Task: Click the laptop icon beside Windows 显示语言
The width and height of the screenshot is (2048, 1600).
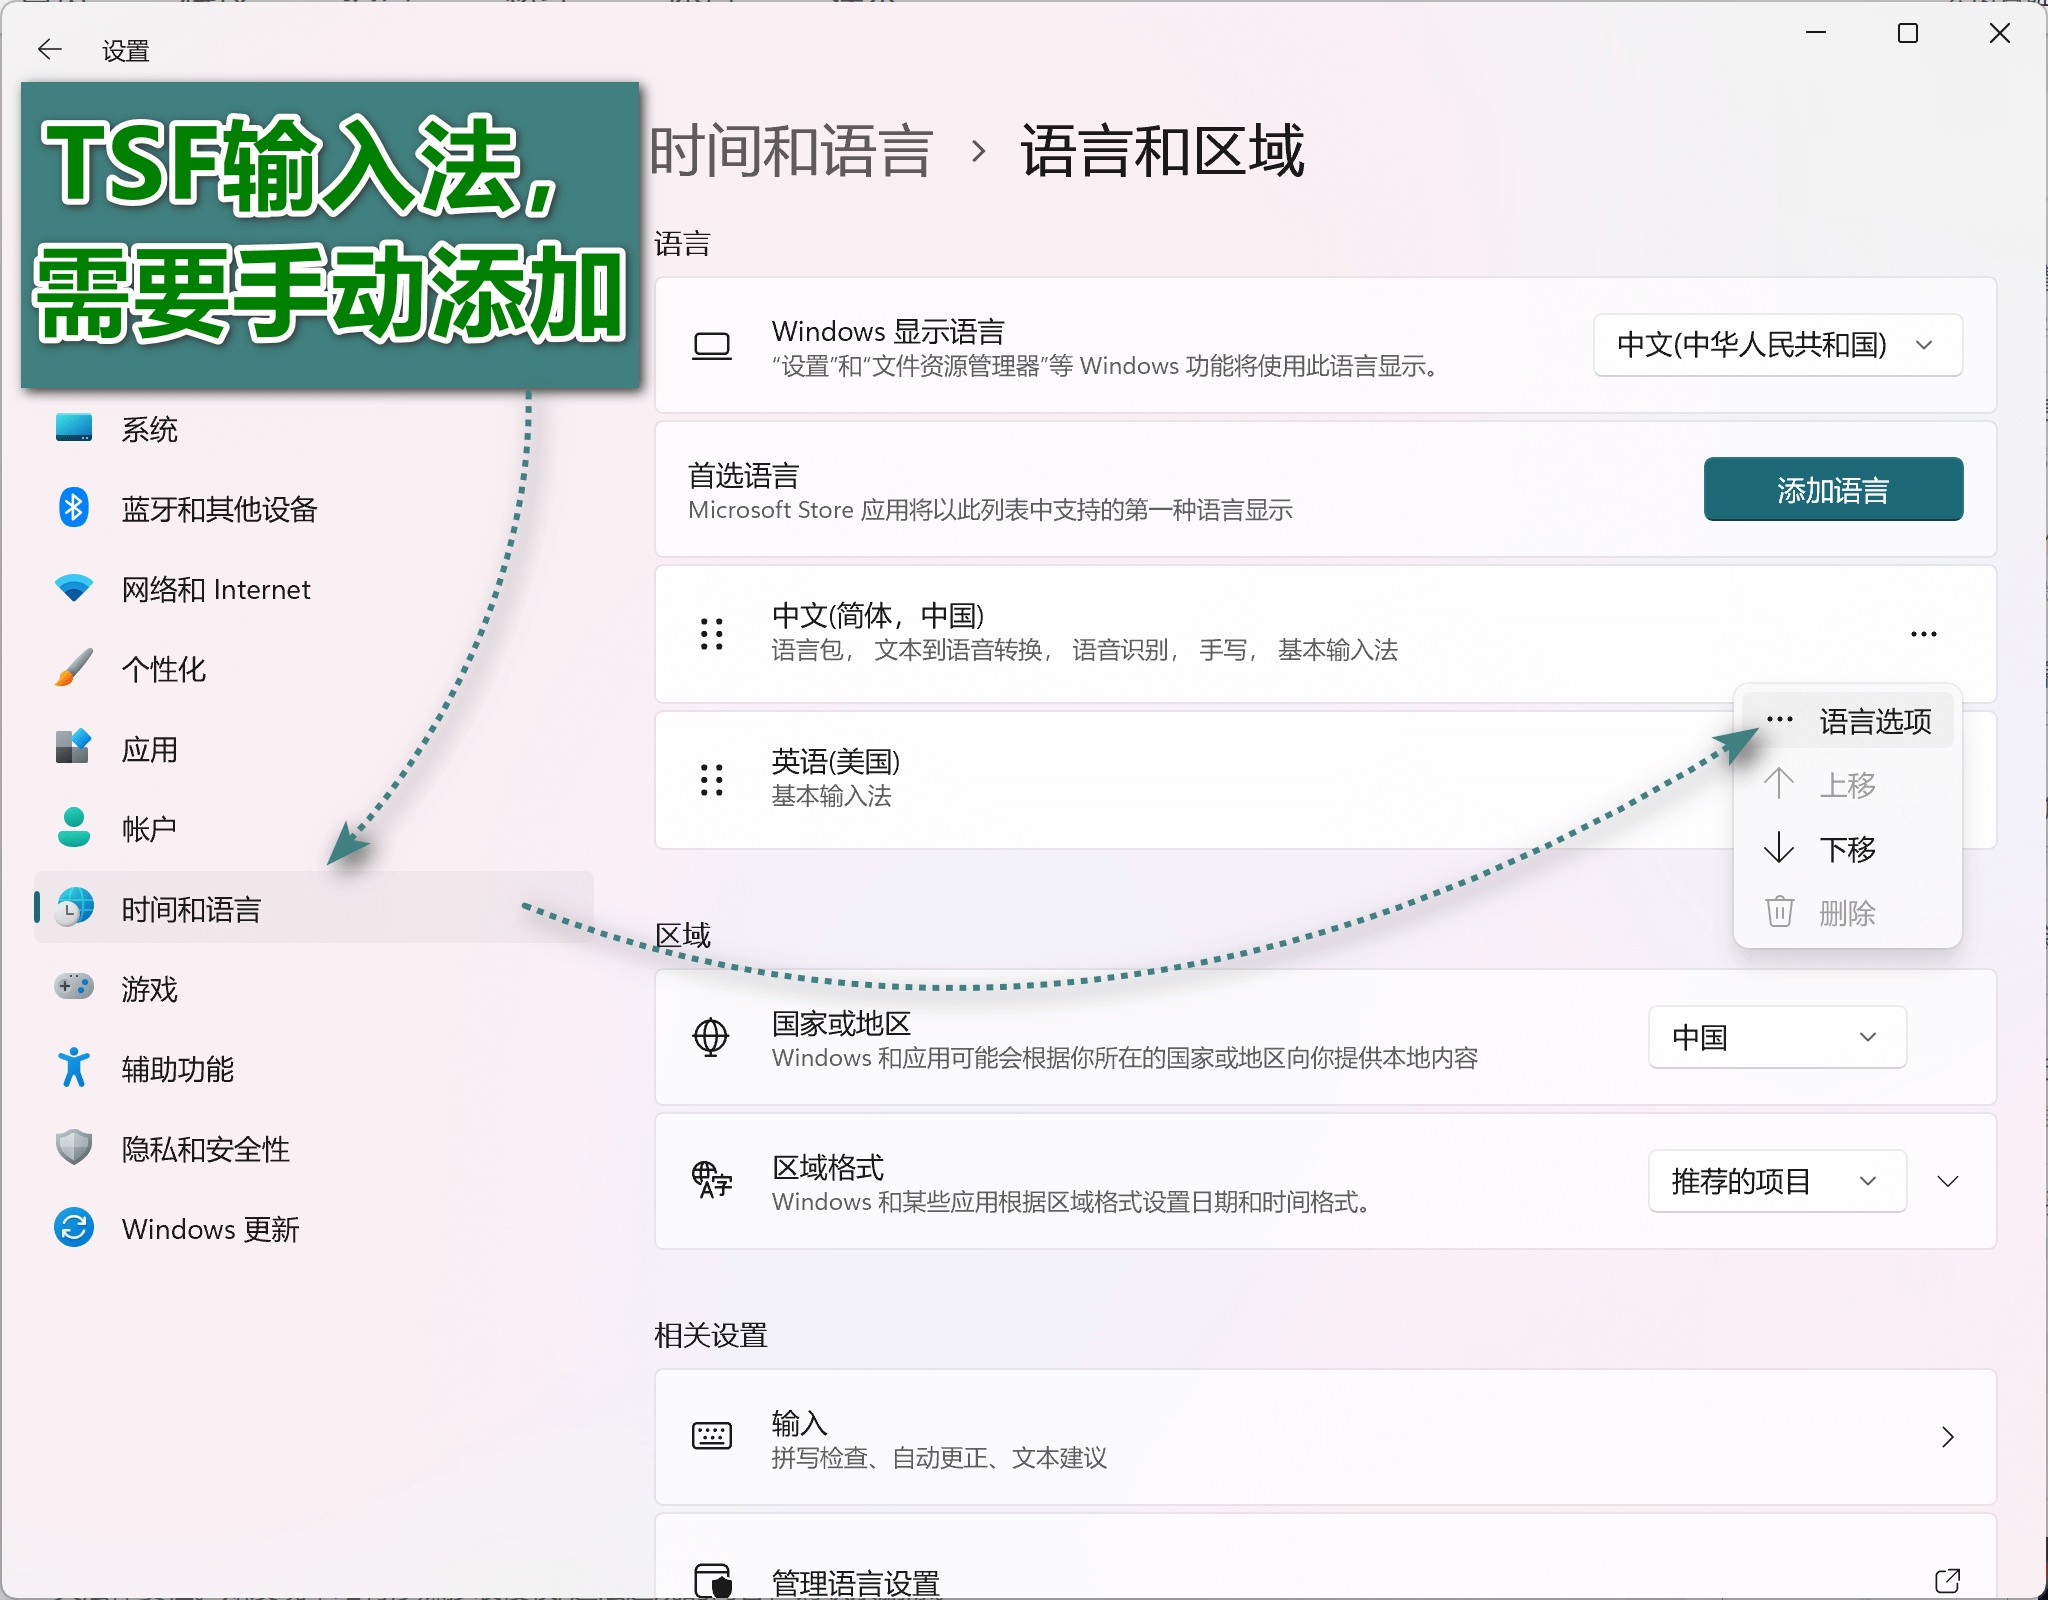Action: [712, 346]
